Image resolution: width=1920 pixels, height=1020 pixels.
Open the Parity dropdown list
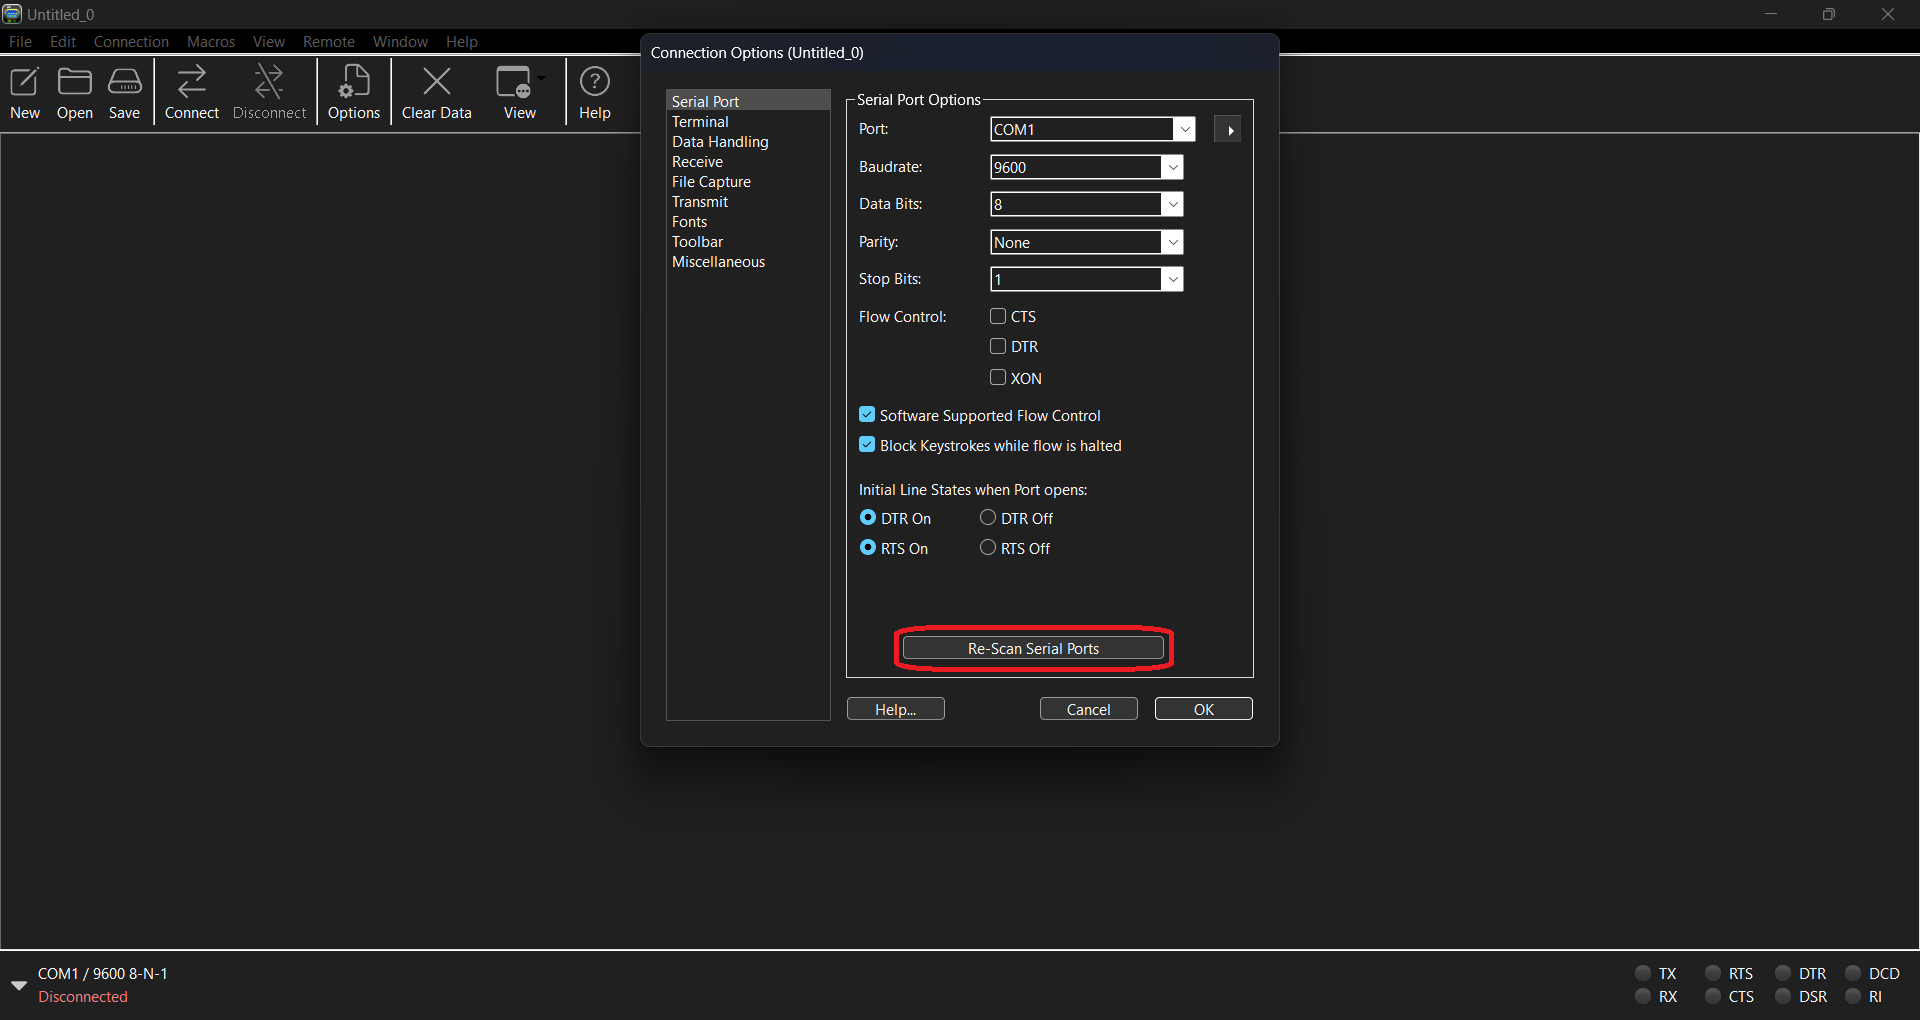[1172, 242]
